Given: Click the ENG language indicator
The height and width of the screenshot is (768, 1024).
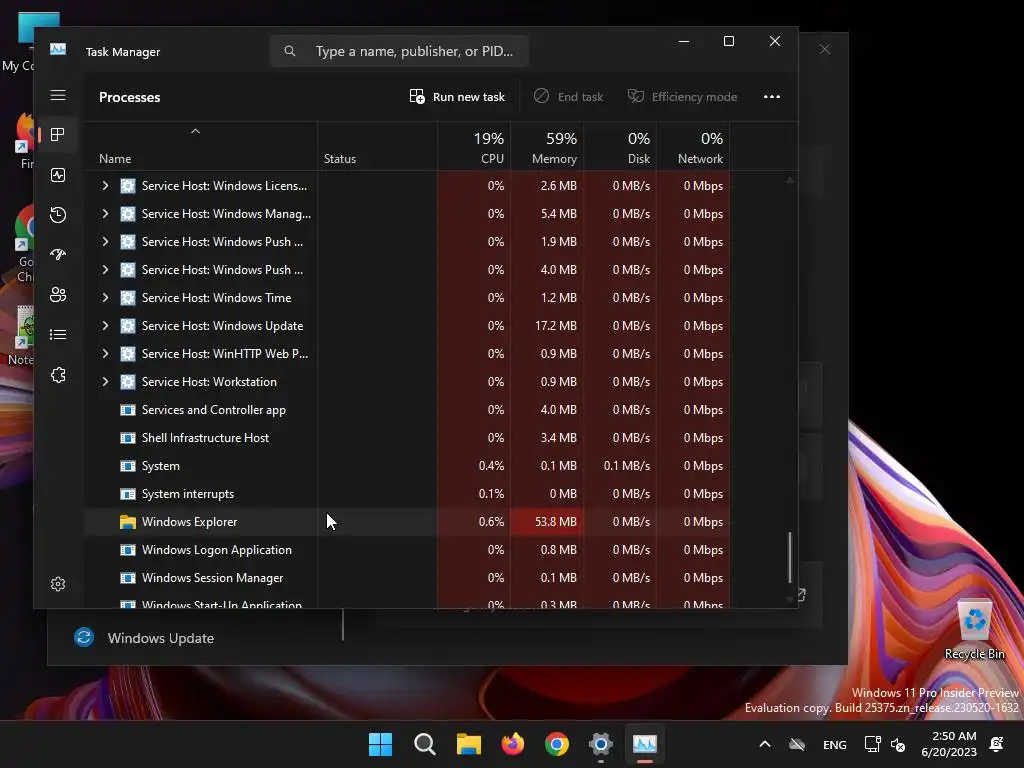Looking at the screenshot, I should (835, 744).
